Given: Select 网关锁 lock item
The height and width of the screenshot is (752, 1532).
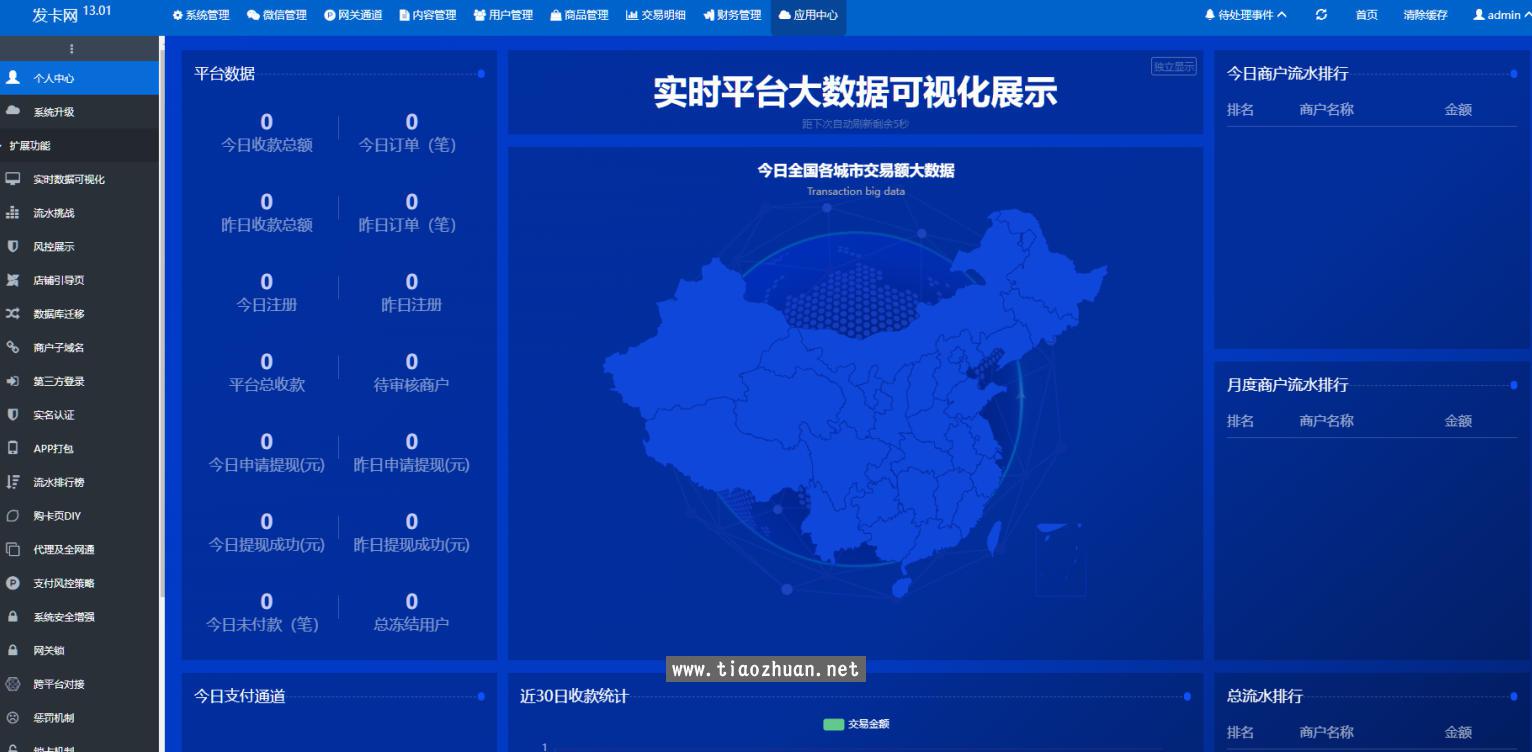Looking at the screenshot, I should tap(79, 651).
